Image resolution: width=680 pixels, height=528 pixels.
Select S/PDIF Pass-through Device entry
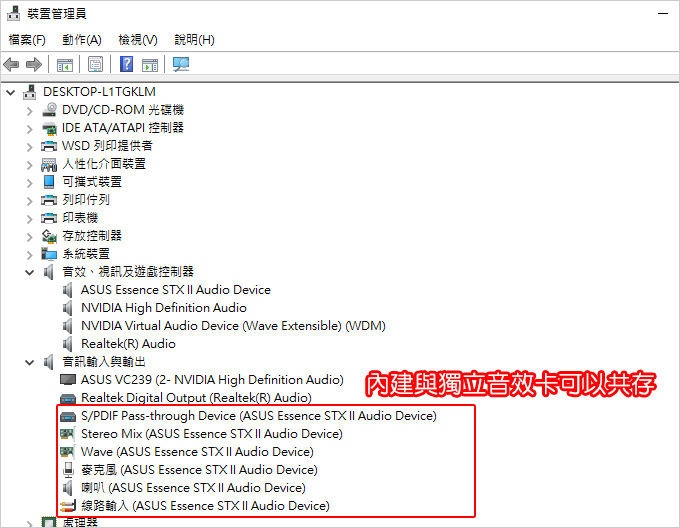point(259,416)
